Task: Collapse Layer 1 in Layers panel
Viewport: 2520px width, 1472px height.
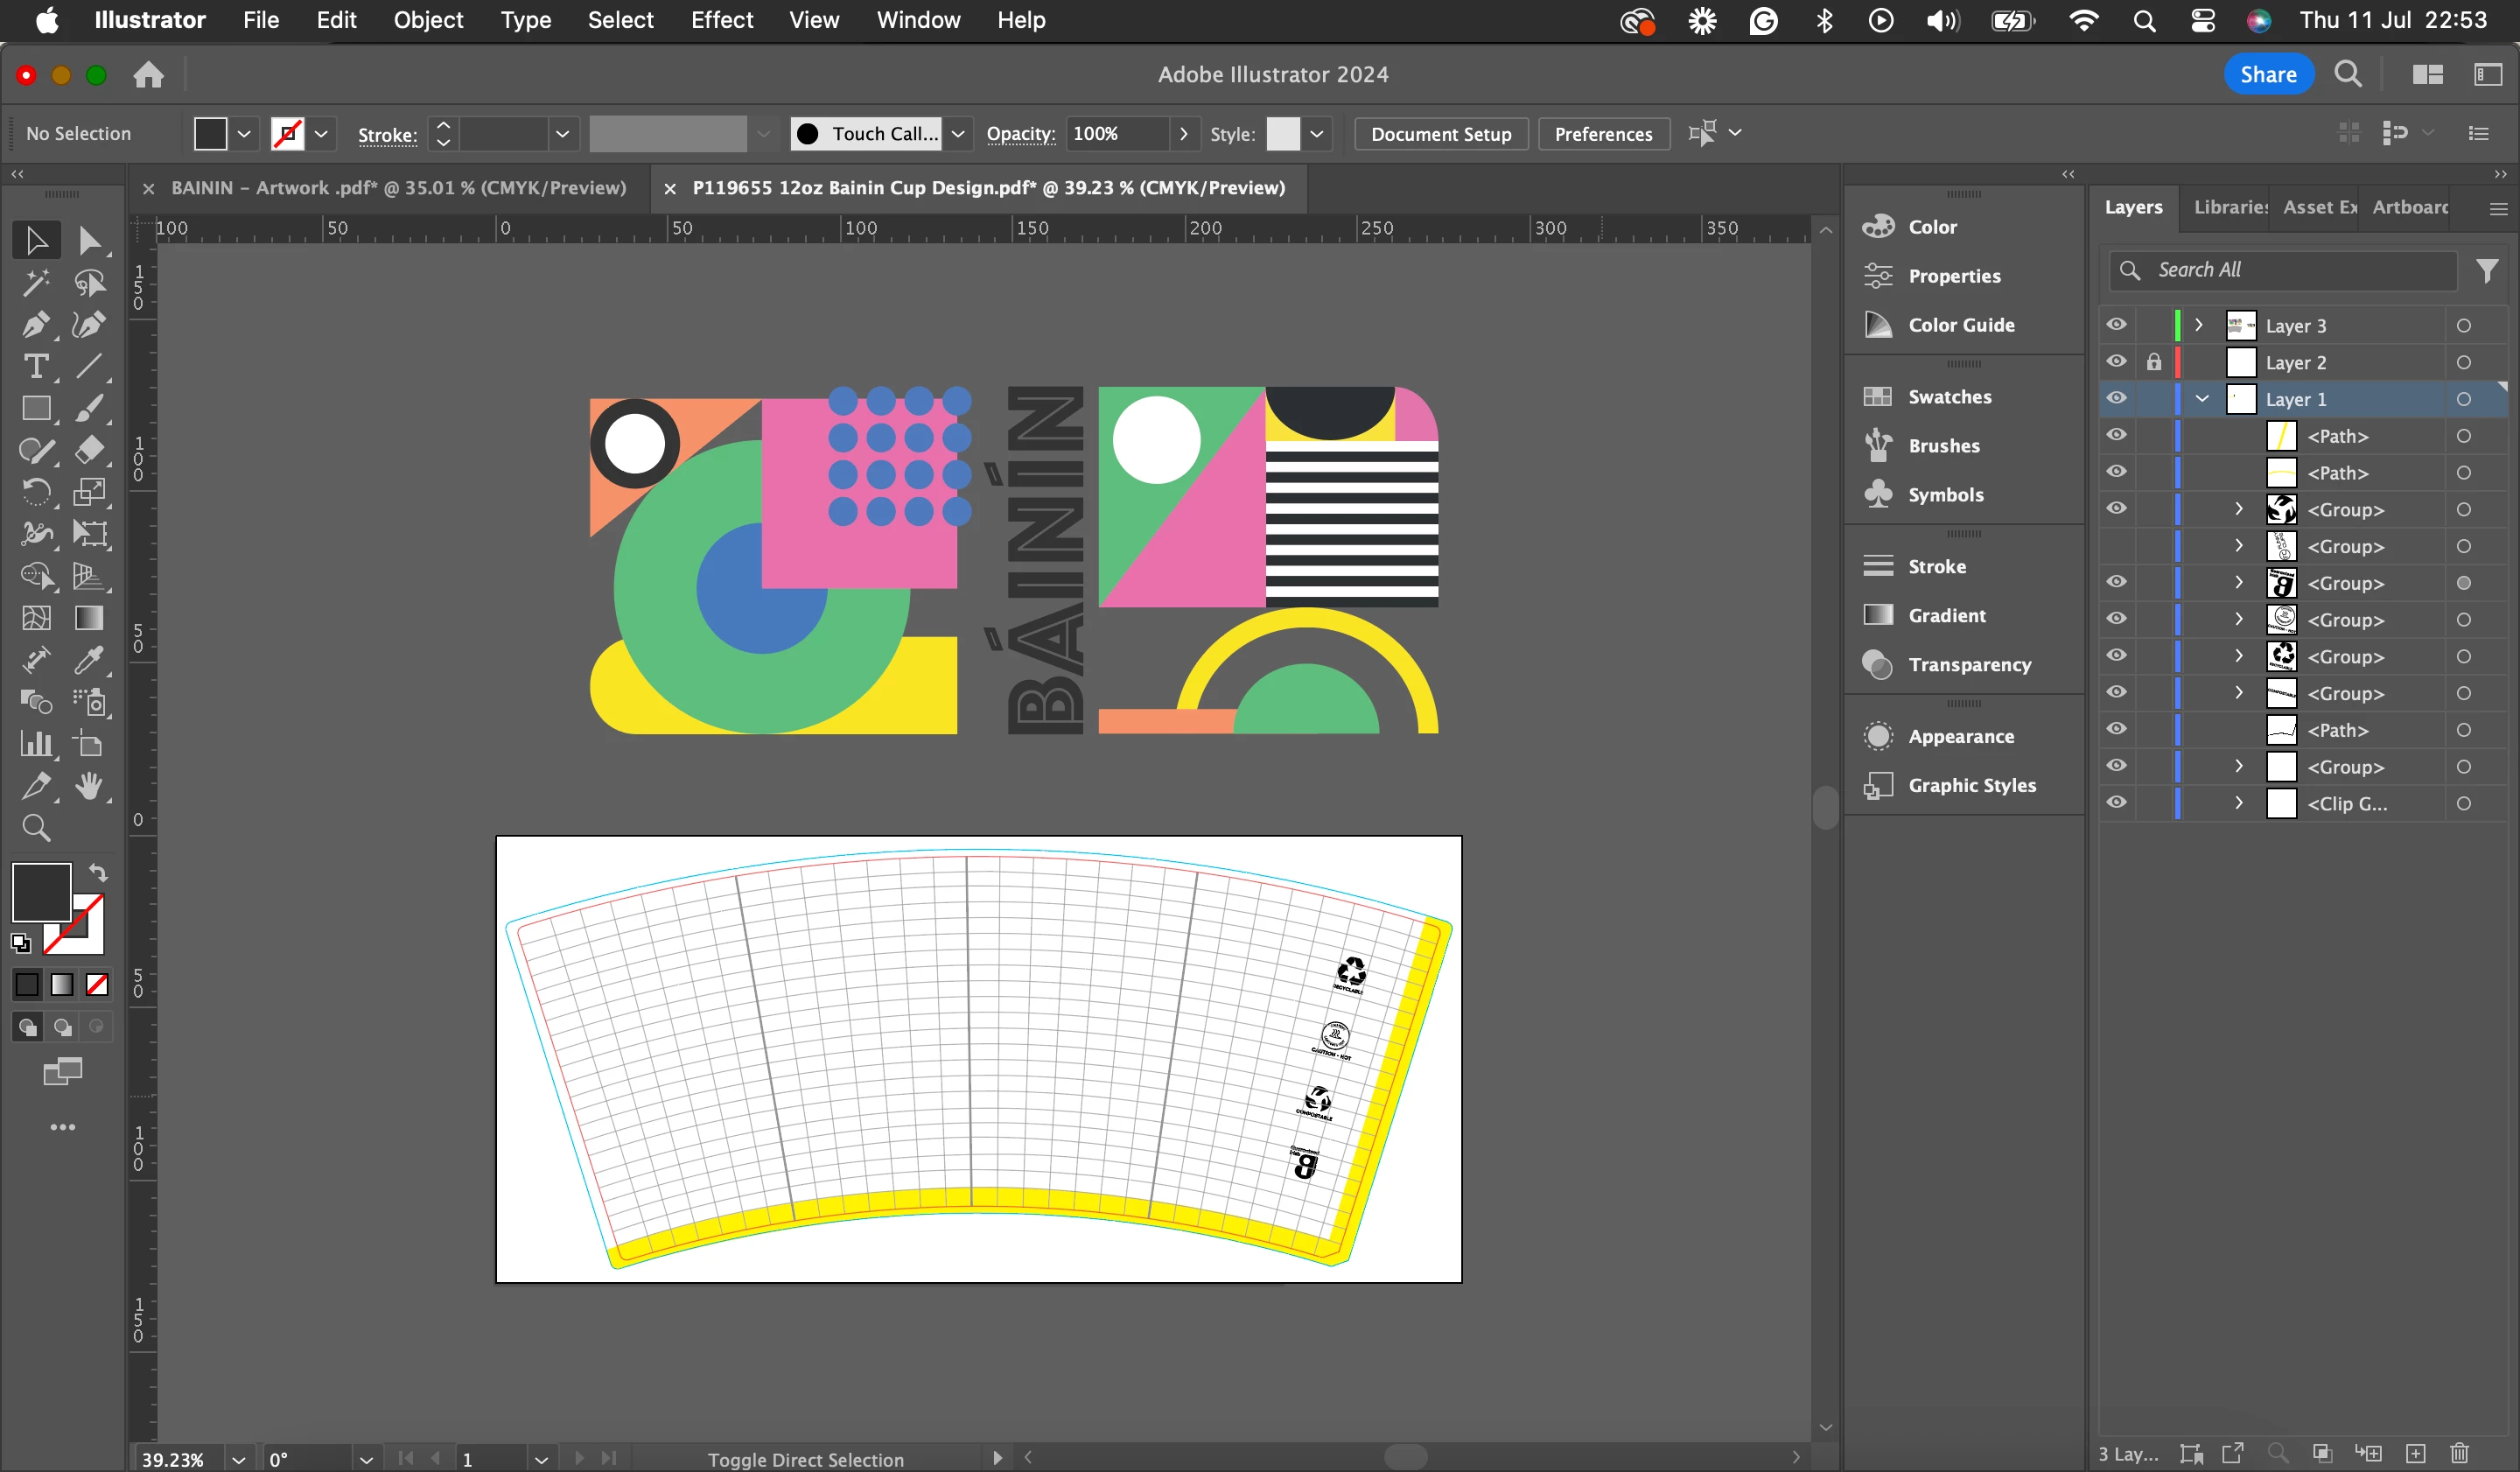Action: [x=2201, y=399]
